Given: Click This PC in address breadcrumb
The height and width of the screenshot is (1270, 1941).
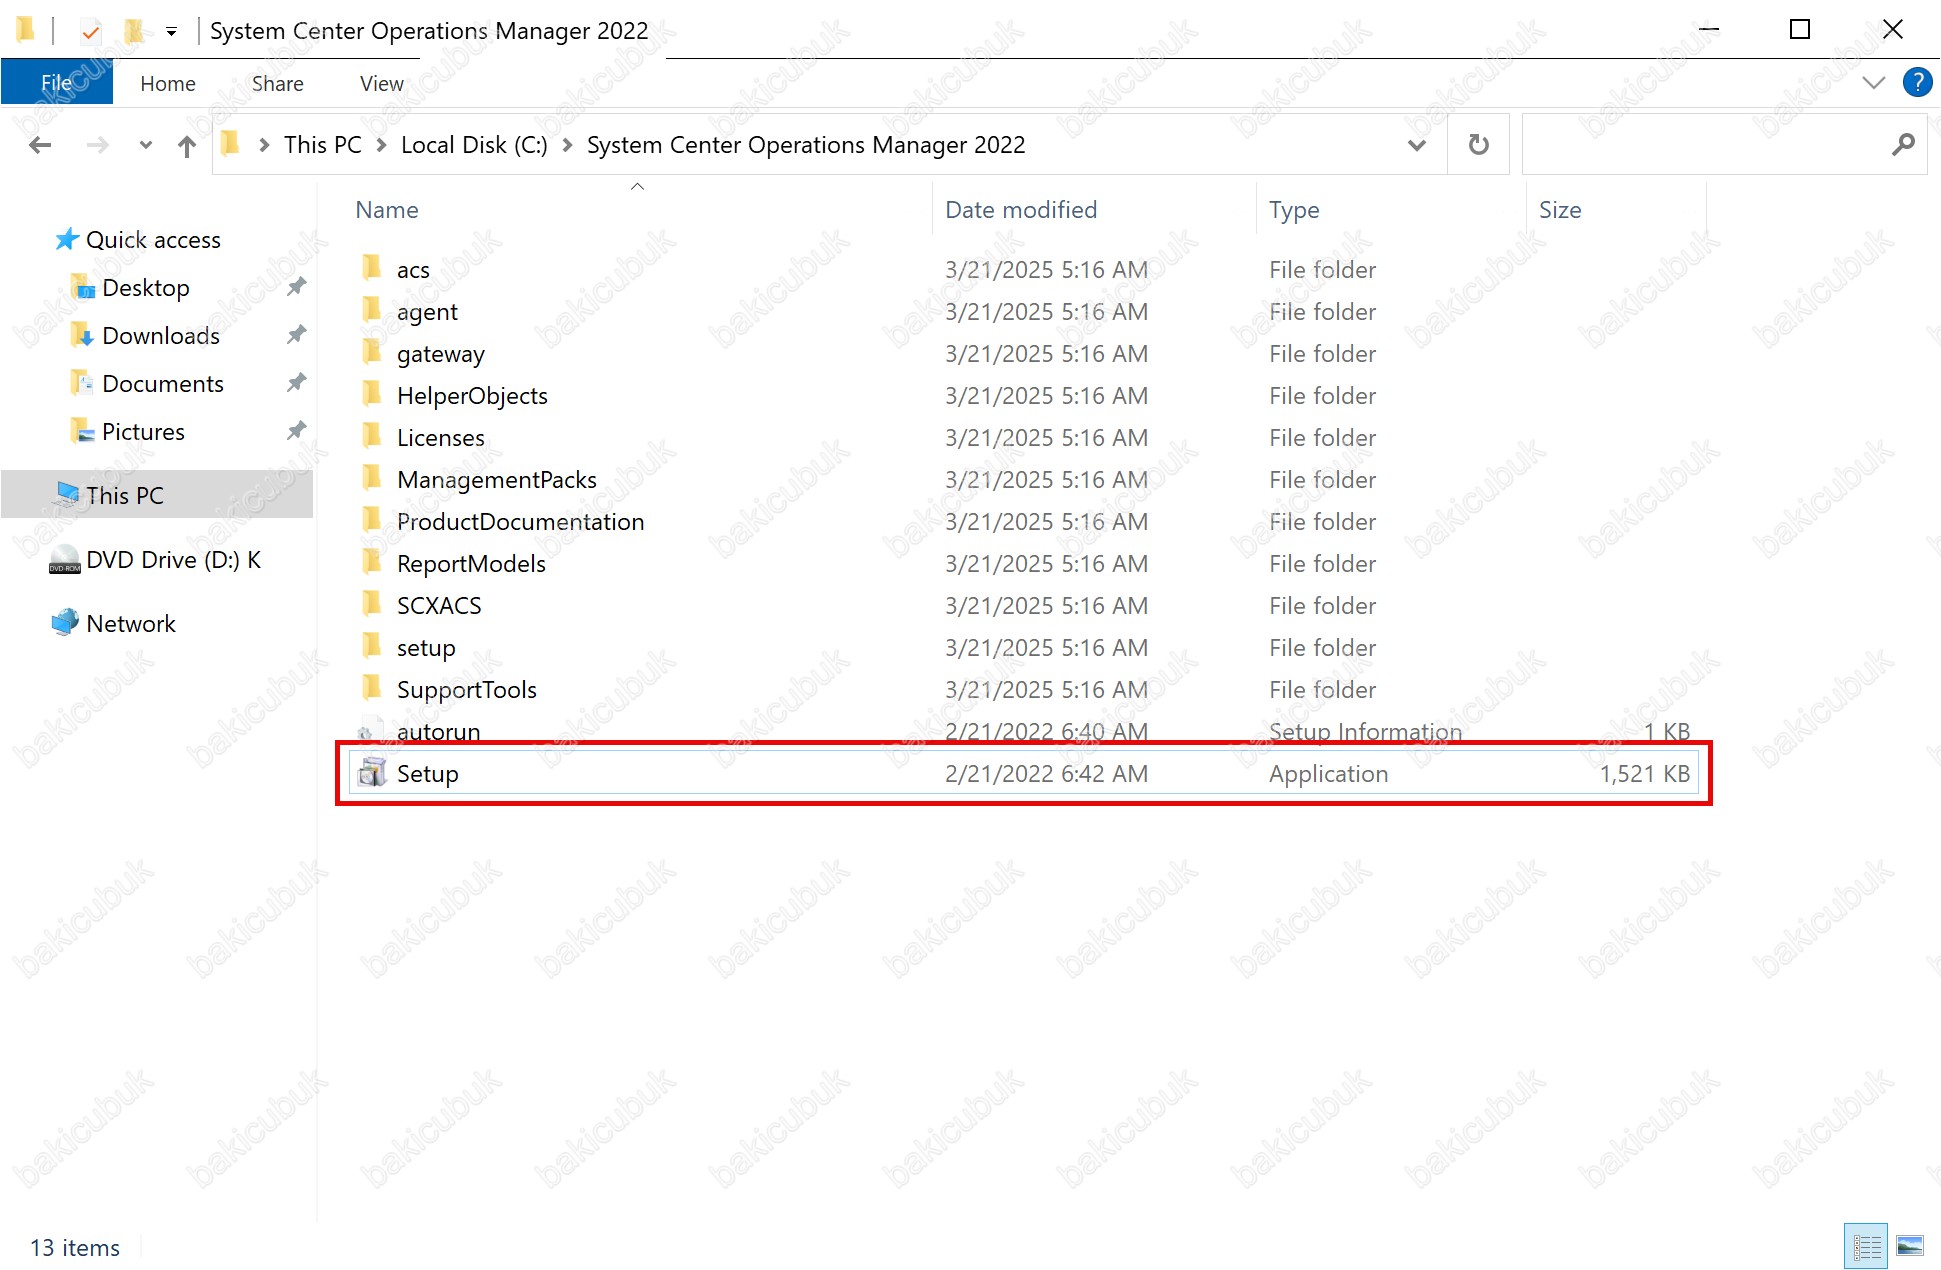Looking at the screenshot, I should [323, 145].
